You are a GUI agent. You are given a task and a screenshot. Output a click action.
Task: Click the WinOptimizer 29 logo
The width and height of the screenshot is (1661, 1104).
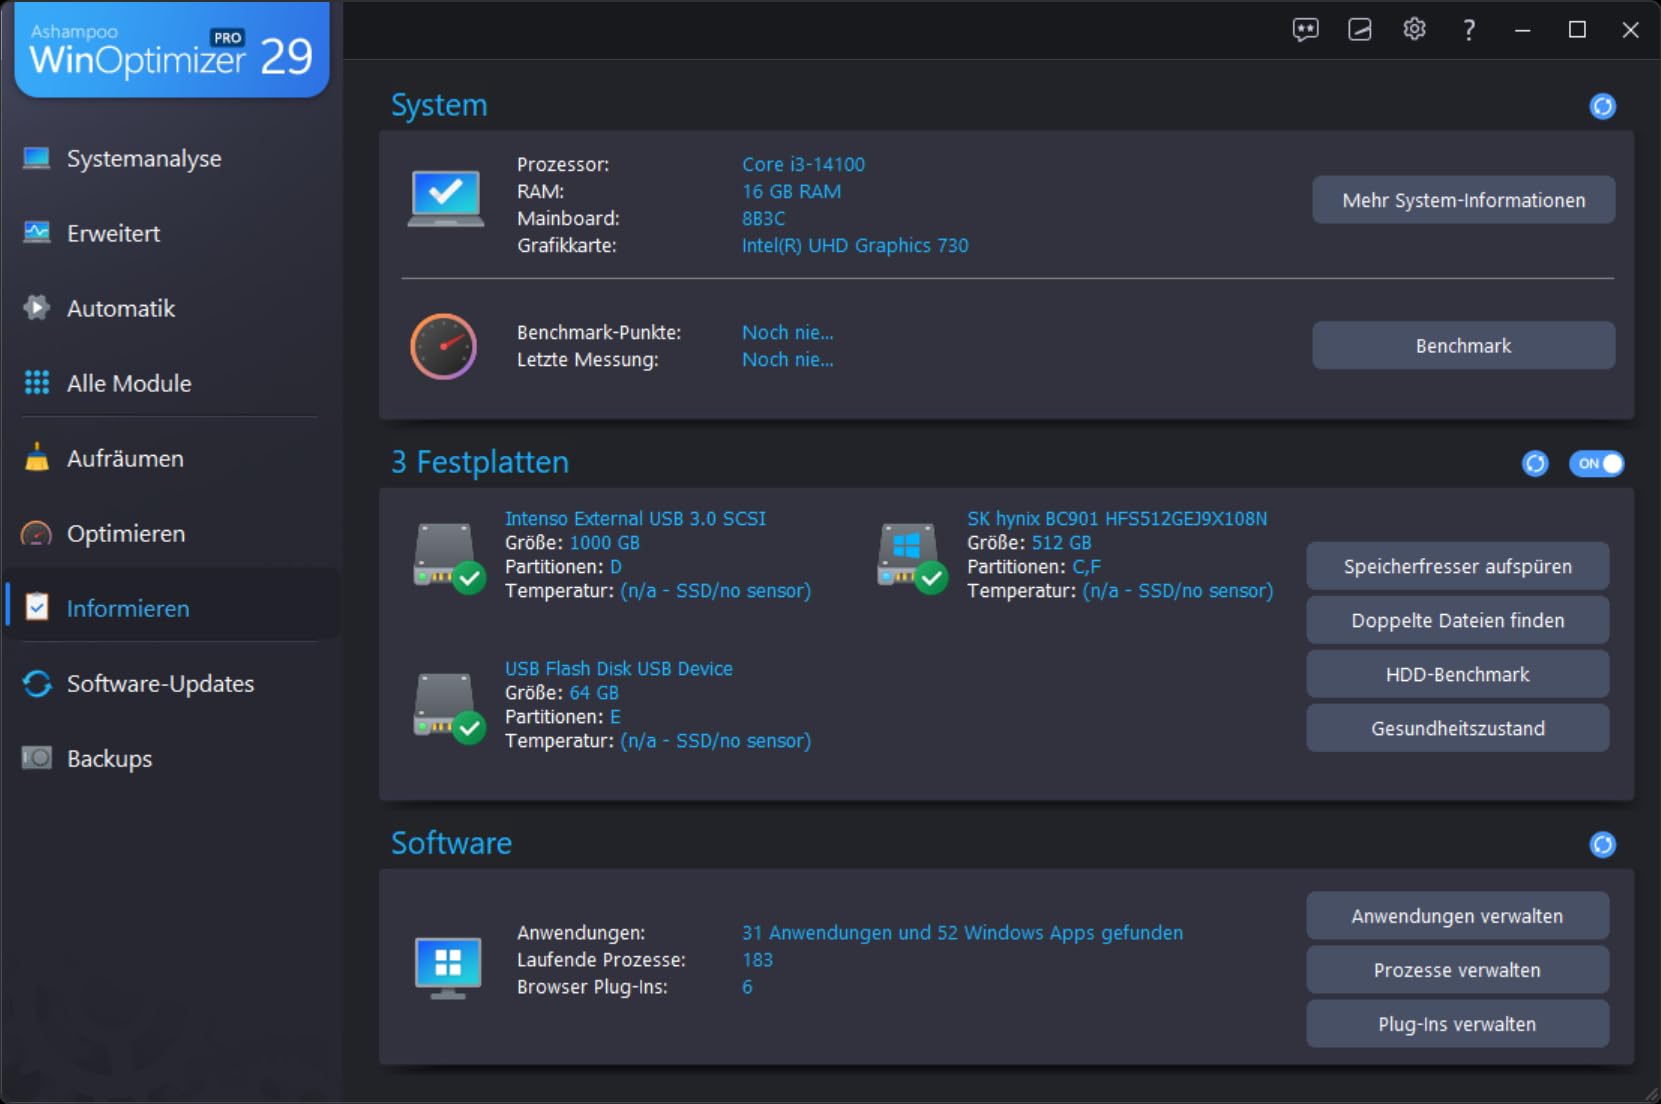click(172, 50)
